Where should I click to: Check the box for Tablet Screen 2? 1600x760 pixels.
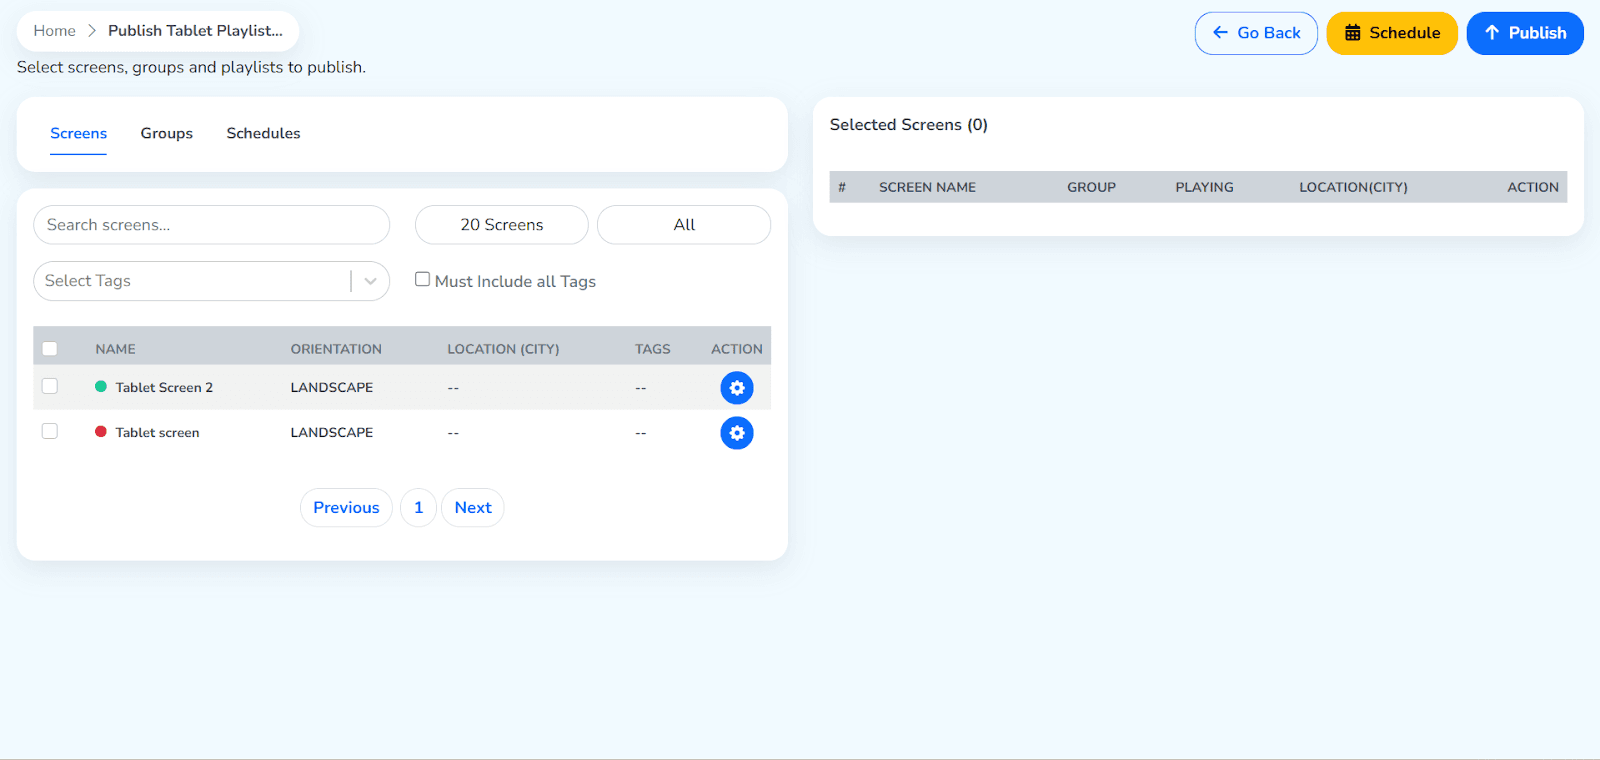50,386
